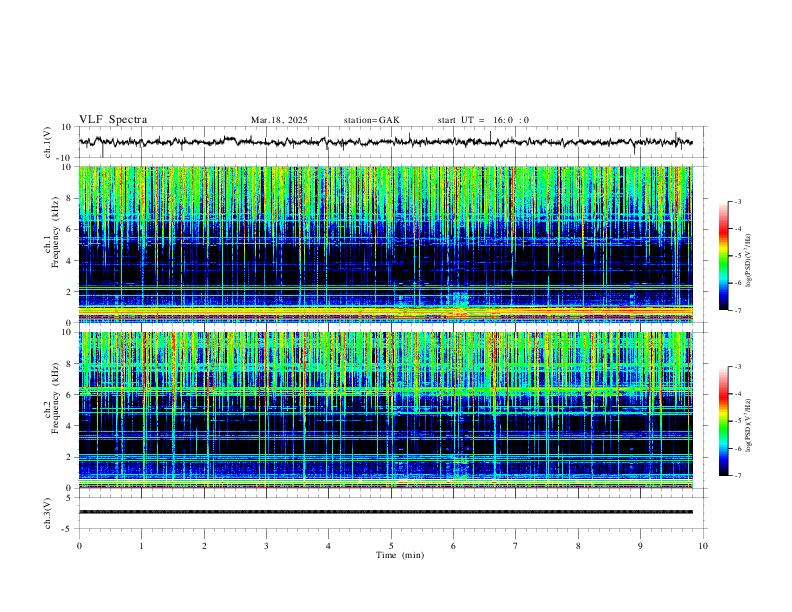Click time axis tick label "7"
This screenshot has width=792, height=612.
pos(516,546)
